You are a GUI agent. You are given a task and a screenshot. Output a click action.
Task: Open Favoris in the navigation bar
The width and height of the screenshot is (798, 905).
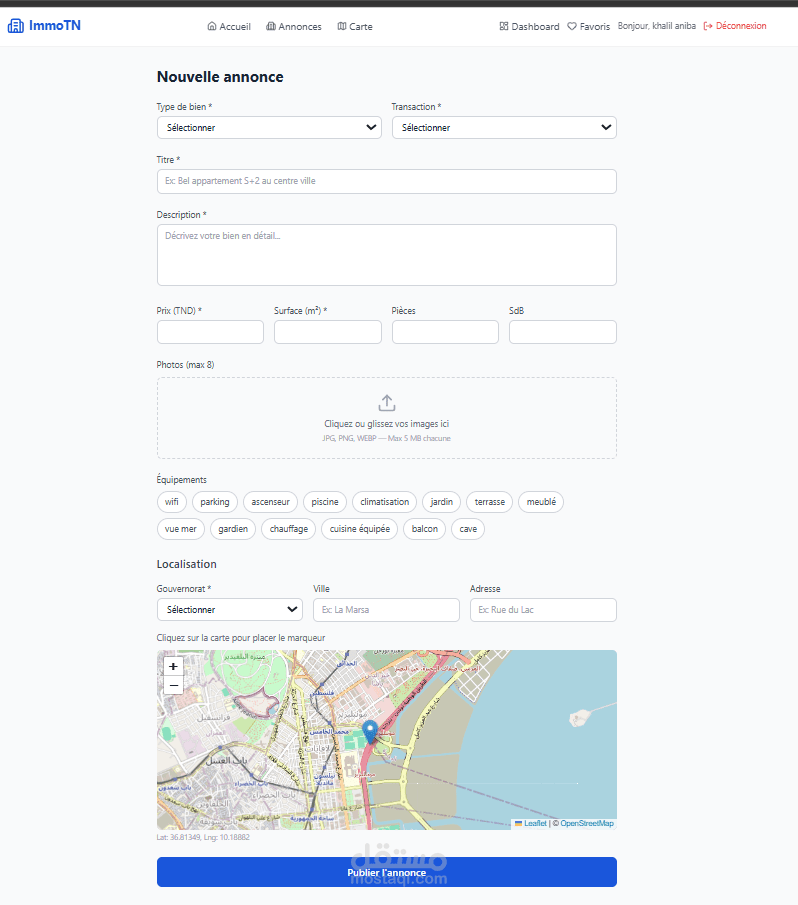[589, 27]
